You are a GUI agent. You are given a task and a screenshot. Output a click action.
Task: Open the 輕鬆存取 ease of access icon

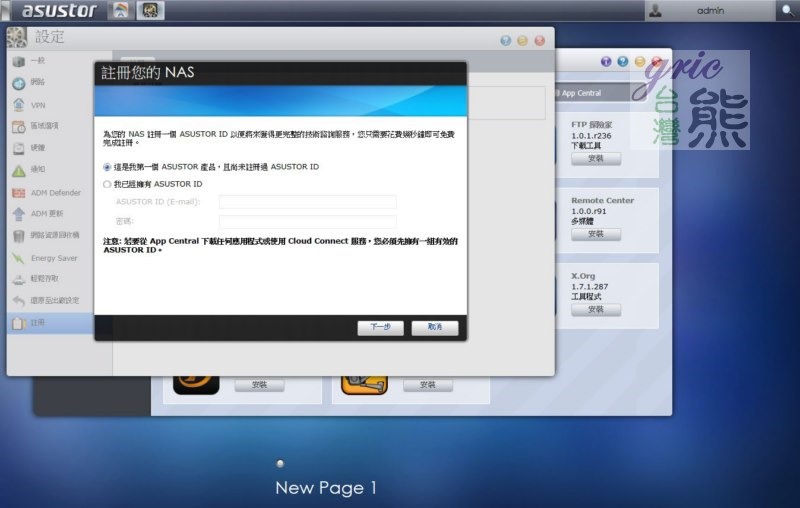coord(18,279)
